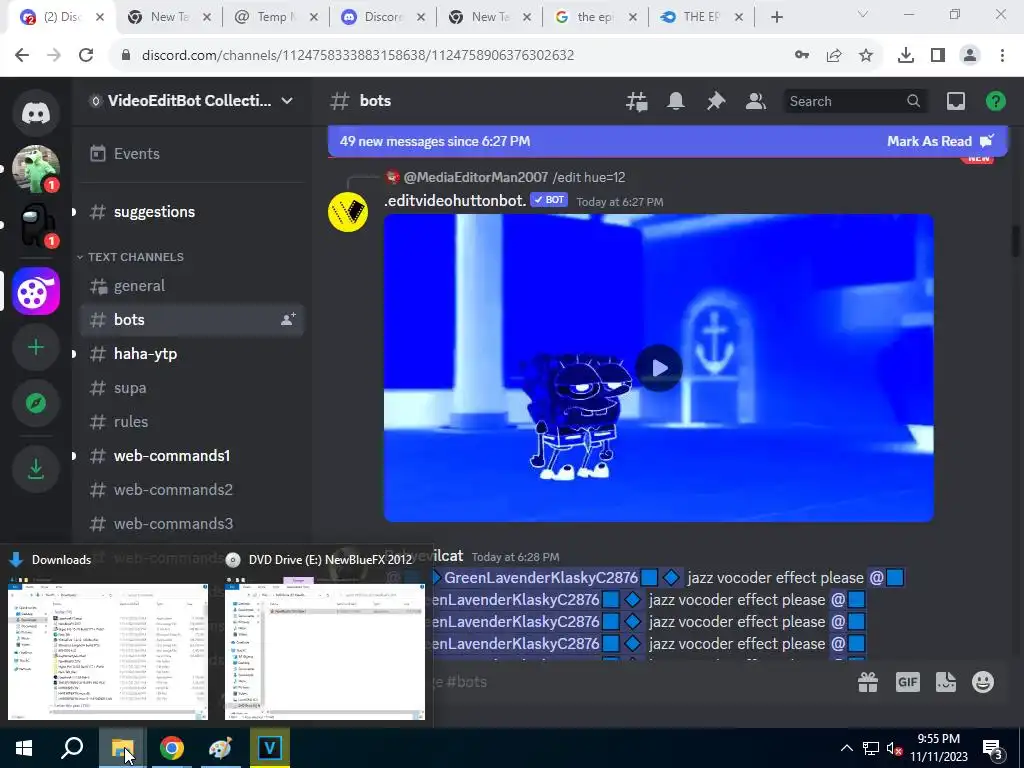The width and height of the screenshot is (1024, 768).
Task: Bookmark this page star icon
Action: point(866,55)
